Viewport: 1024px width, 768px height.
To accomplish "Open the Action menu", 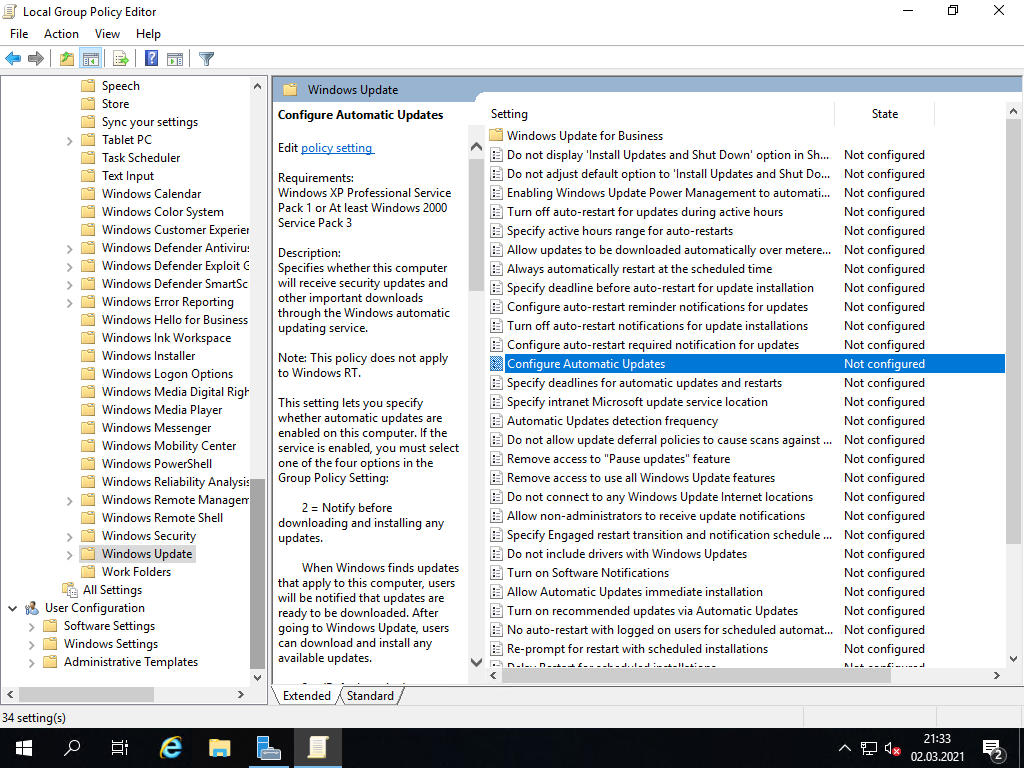I will coord(61,34).
